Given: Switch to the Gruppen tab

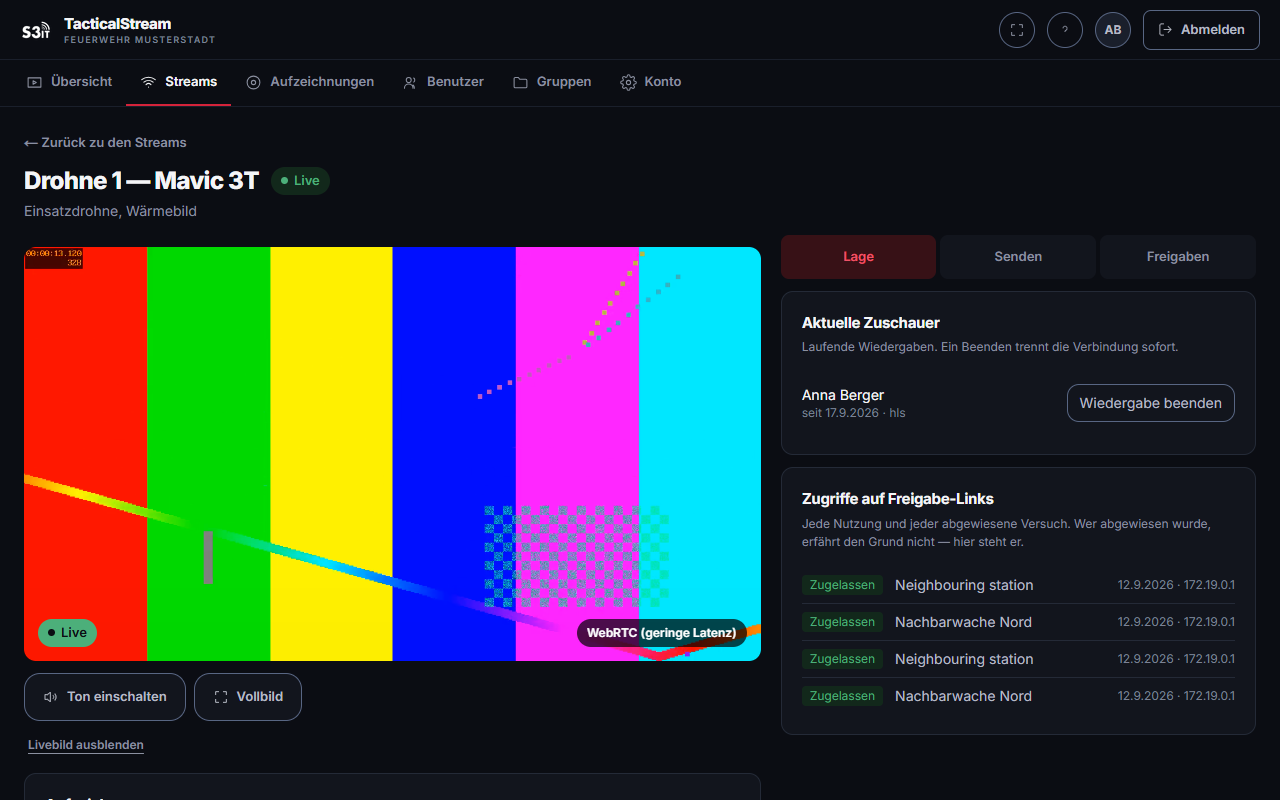Looking at the screenshot, I should point(552,82).
